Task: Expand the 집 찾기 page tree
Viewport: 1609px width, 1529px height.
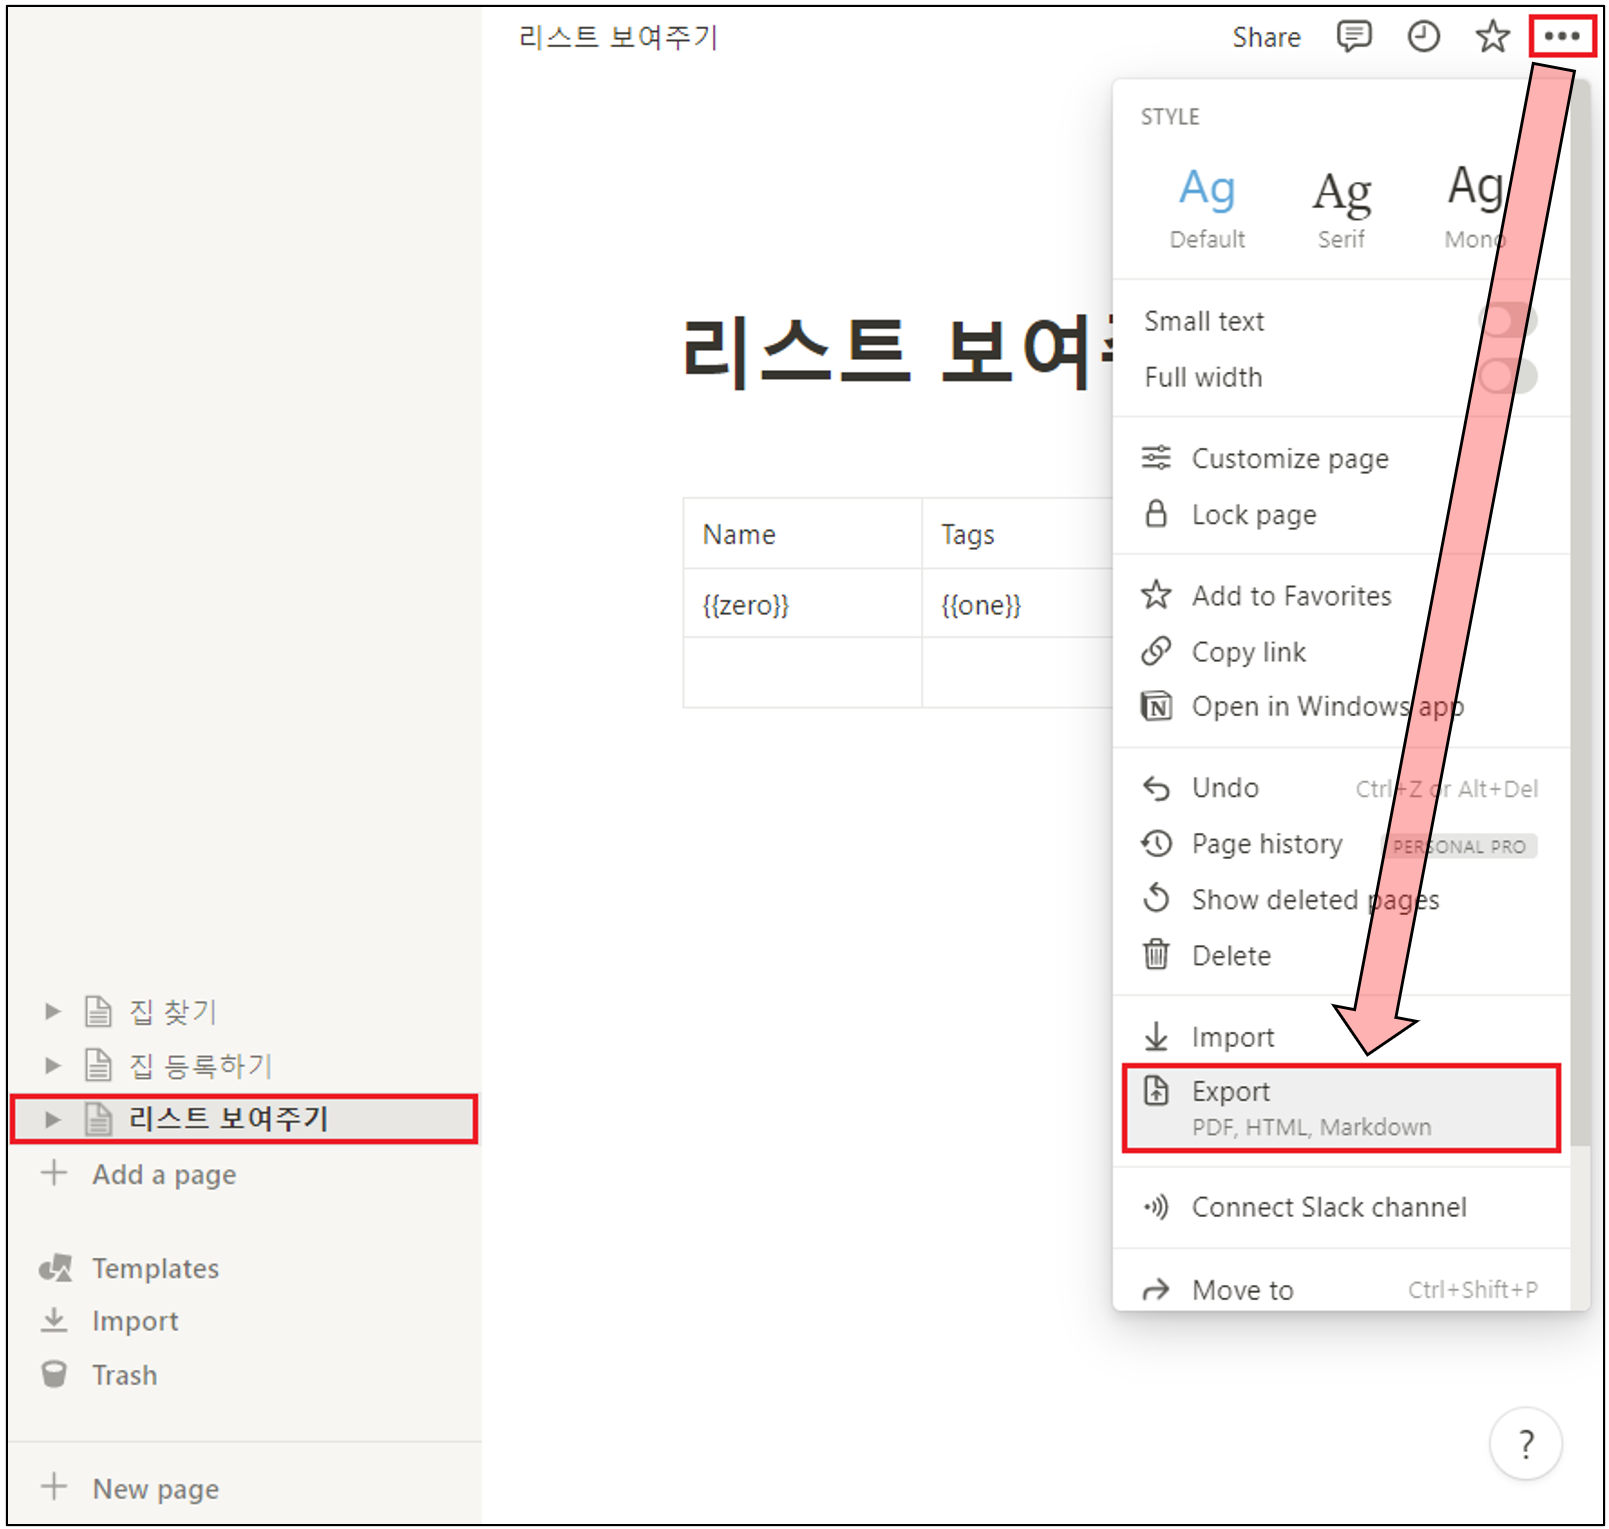Action: point(53,1012)
